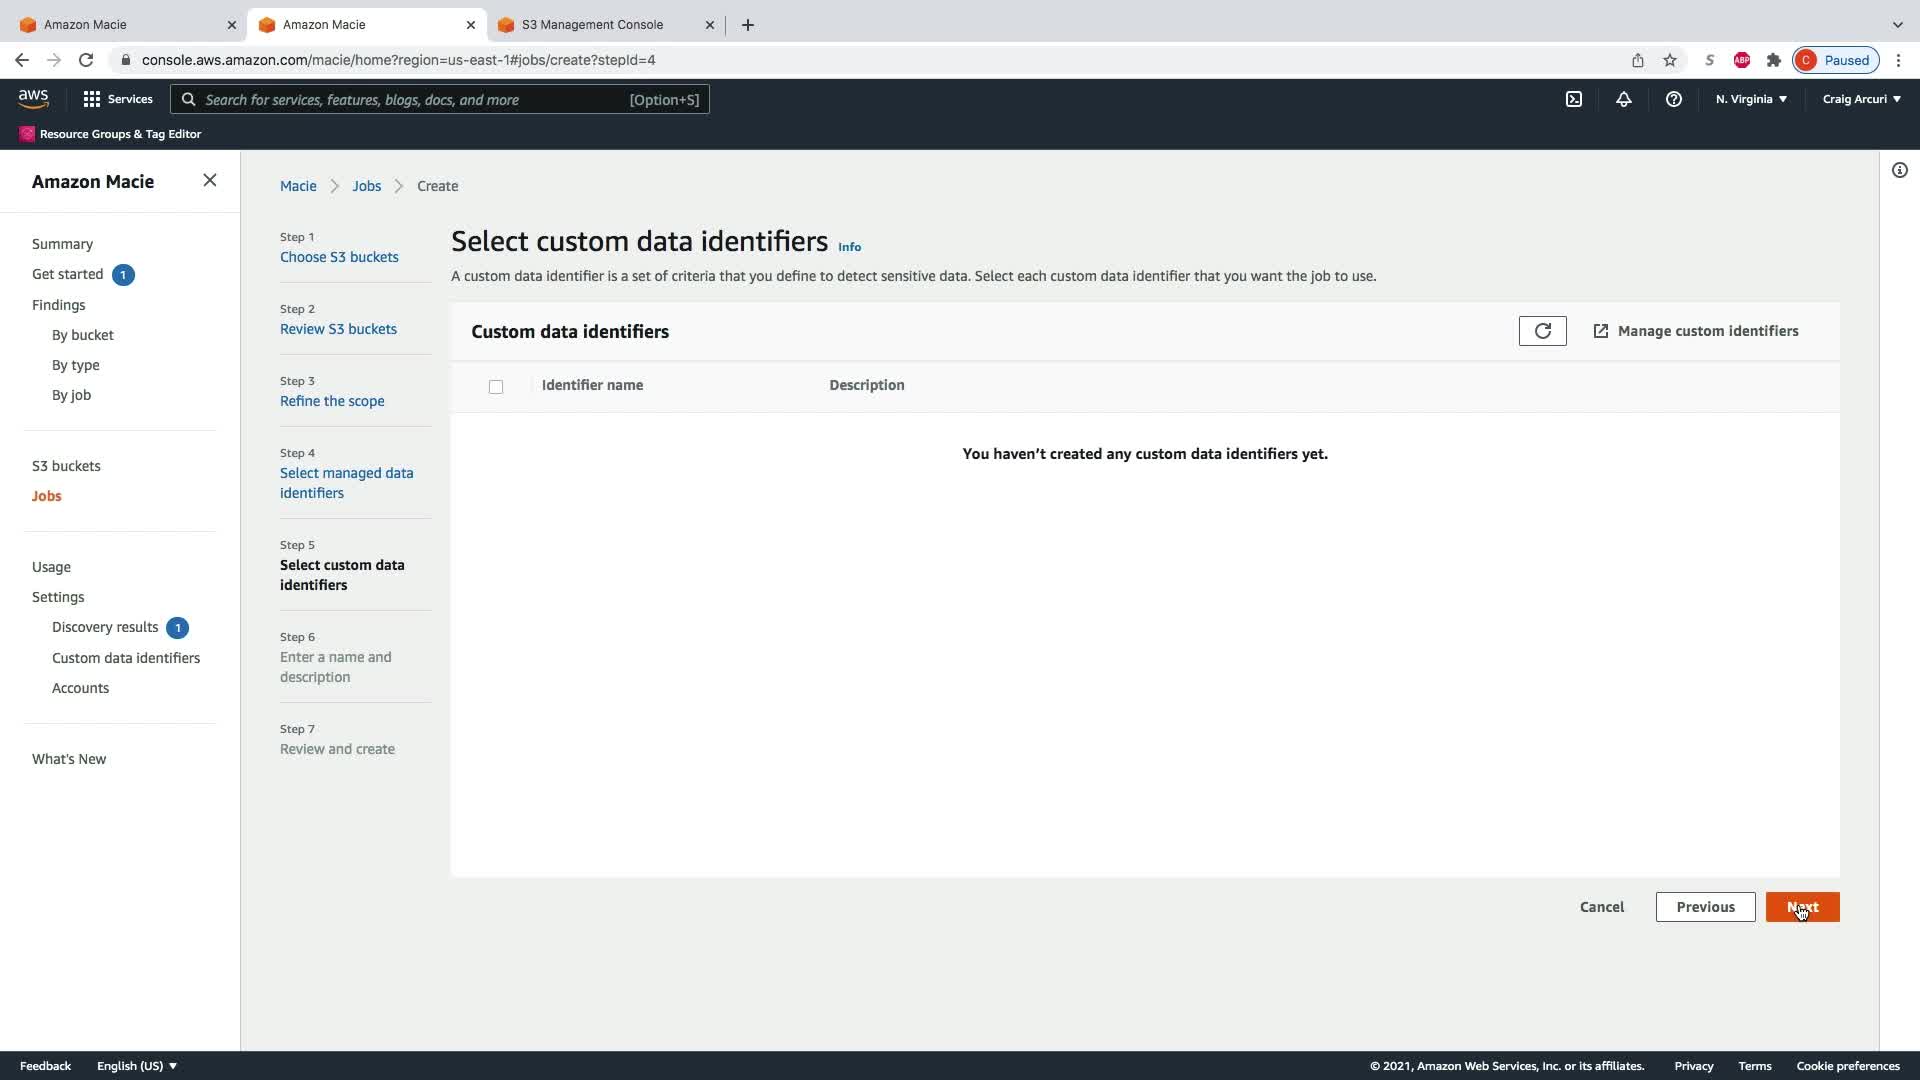Viewport: 1920px width, 1080px height.
Task: Go to Custom data identifiers in sidebar
Action: click(126, 658)
